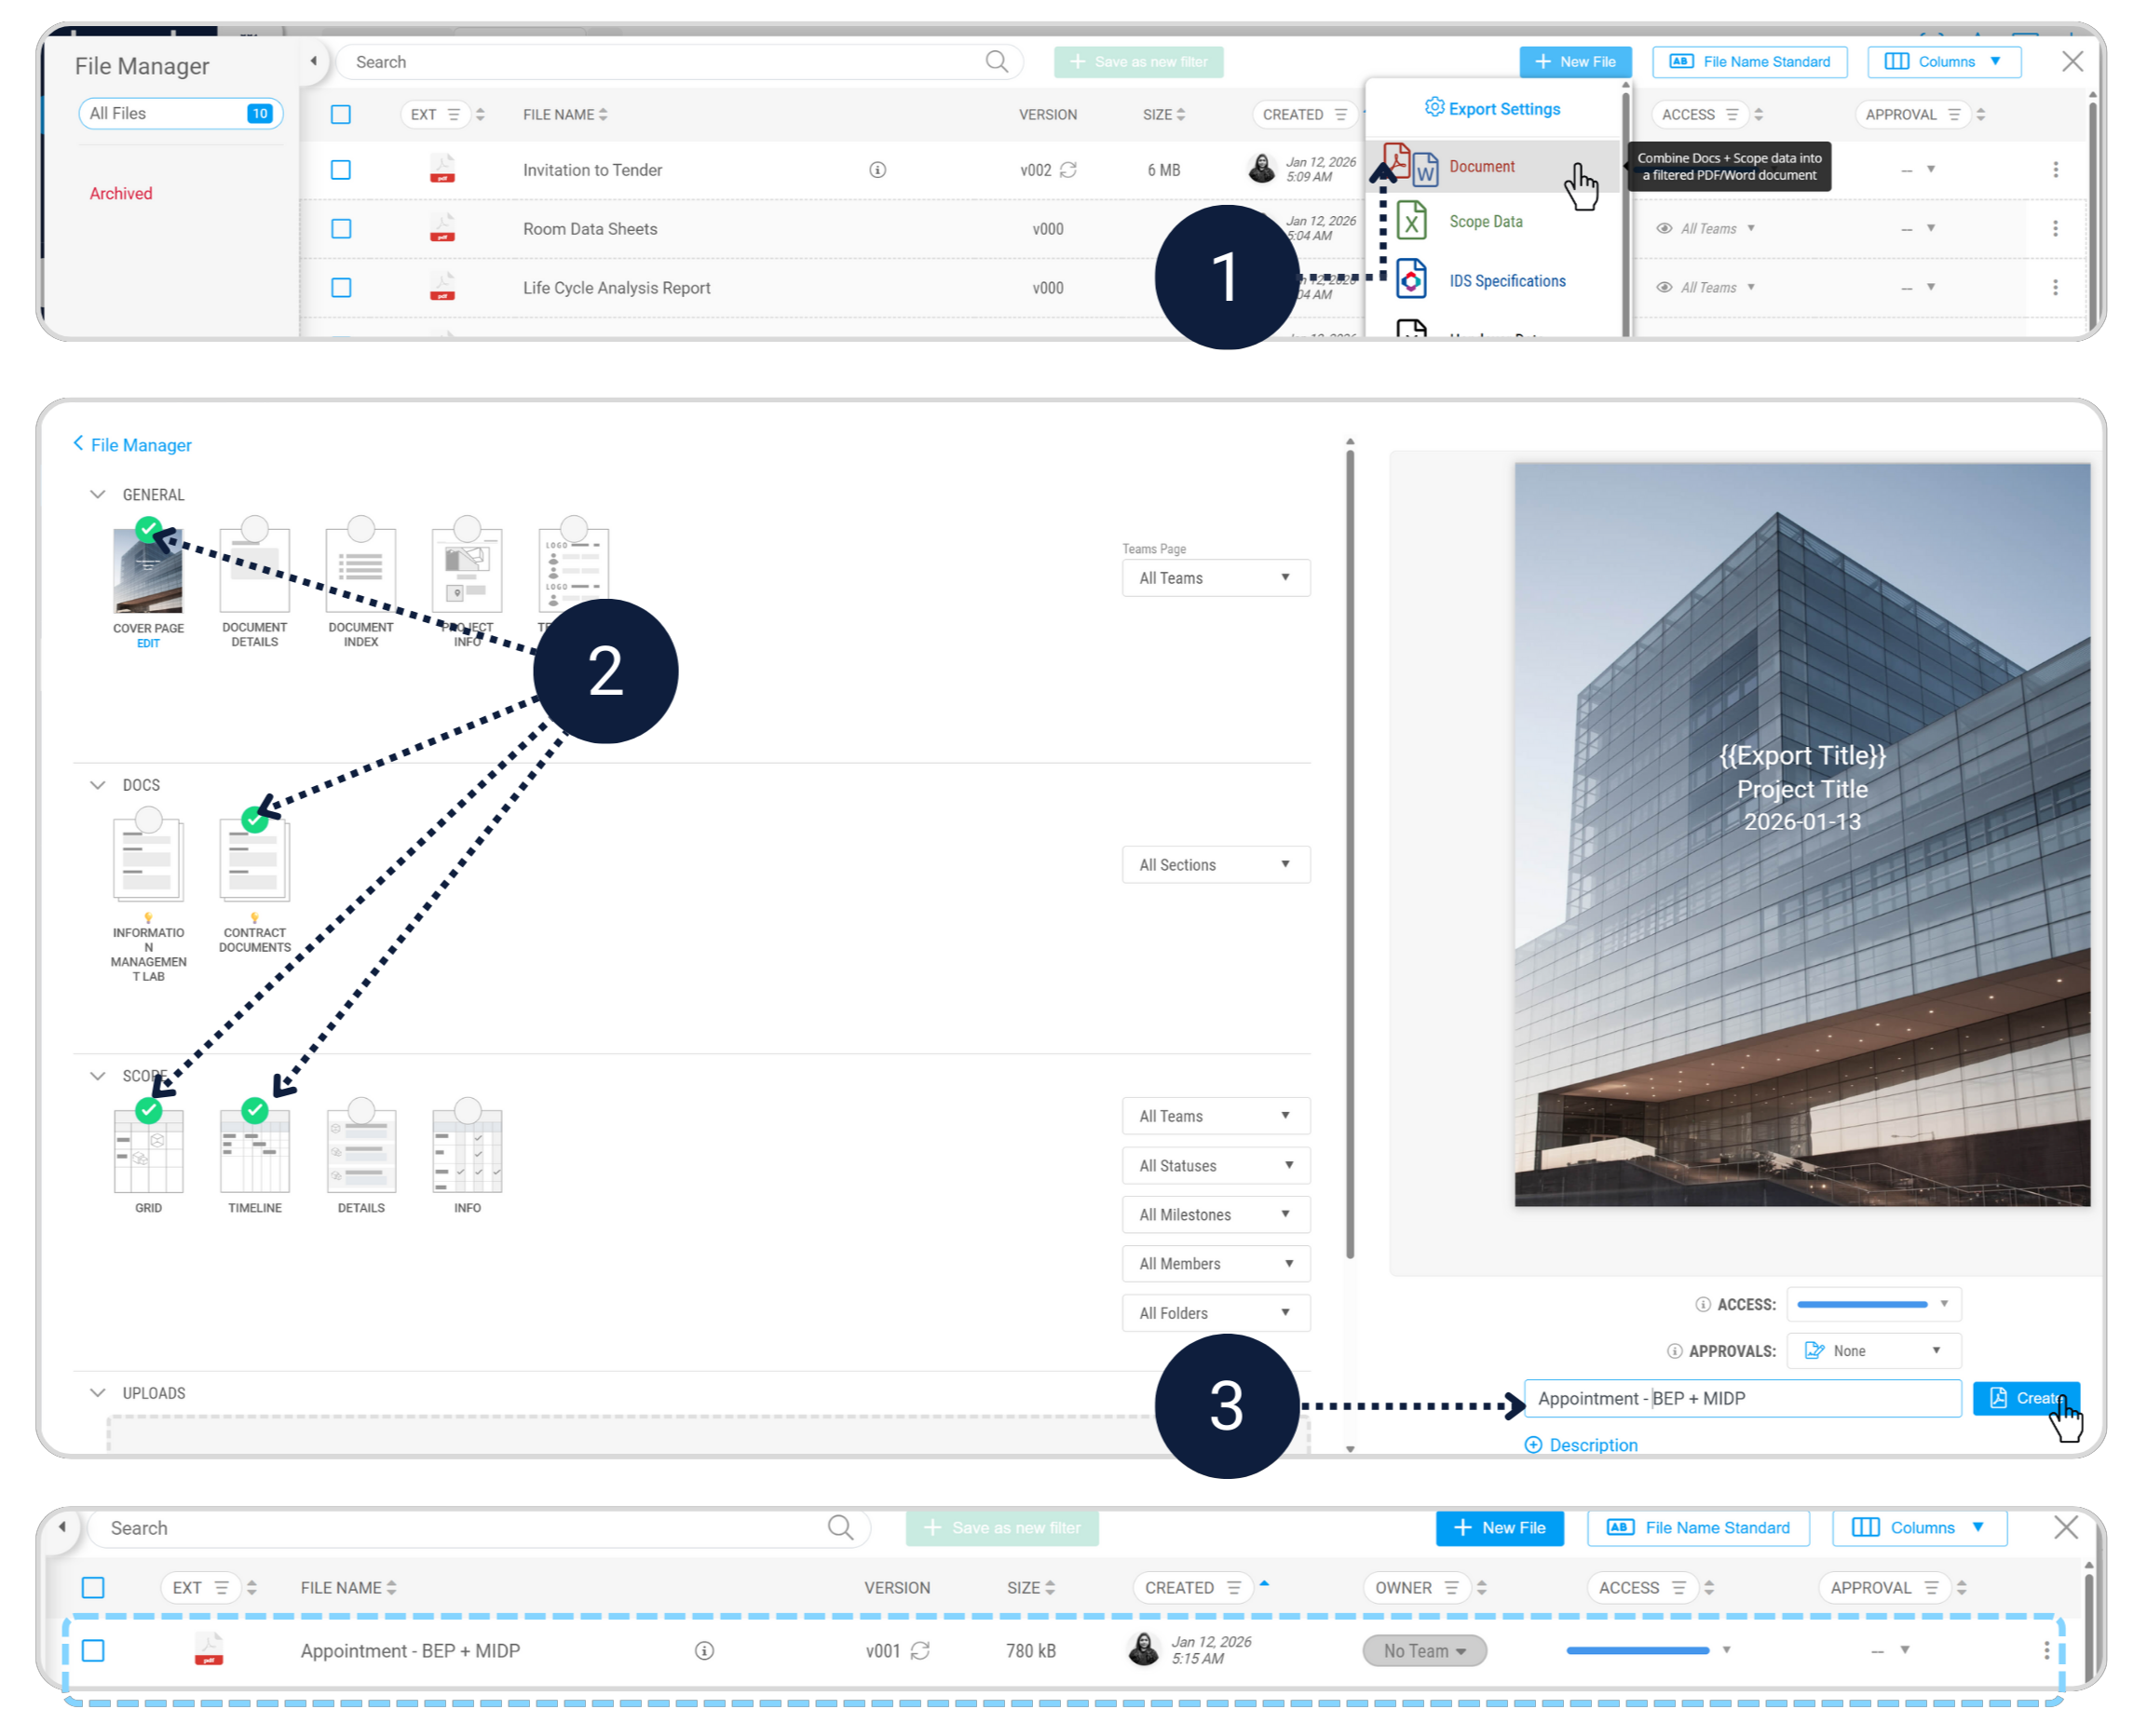Choose Scope Data export option

click(1485, 222)
